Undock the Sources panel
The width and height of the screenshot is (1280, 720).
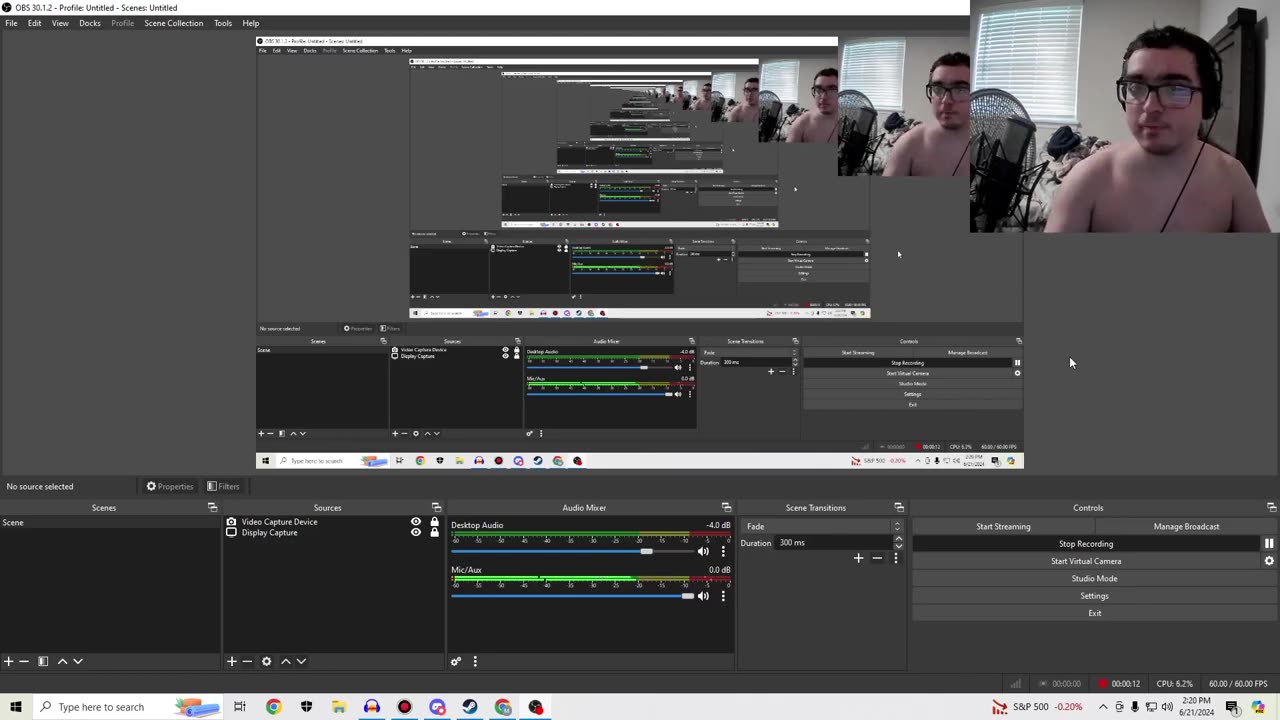click(436, 508)
